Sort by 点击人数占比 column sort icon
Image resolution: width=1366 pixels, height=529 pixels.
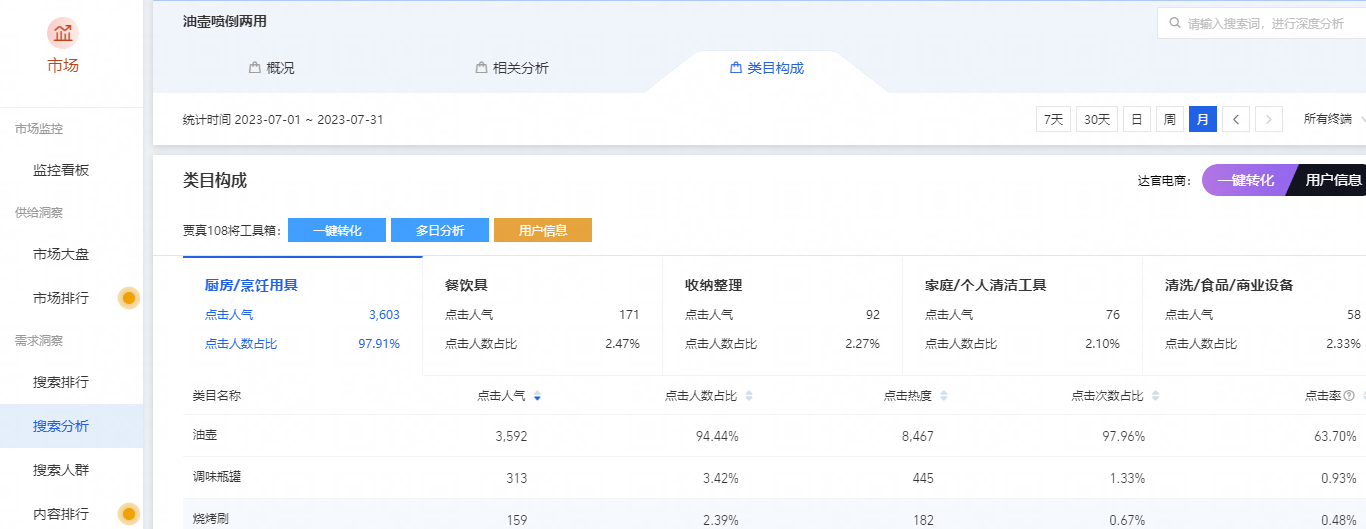tap(749, 396)
